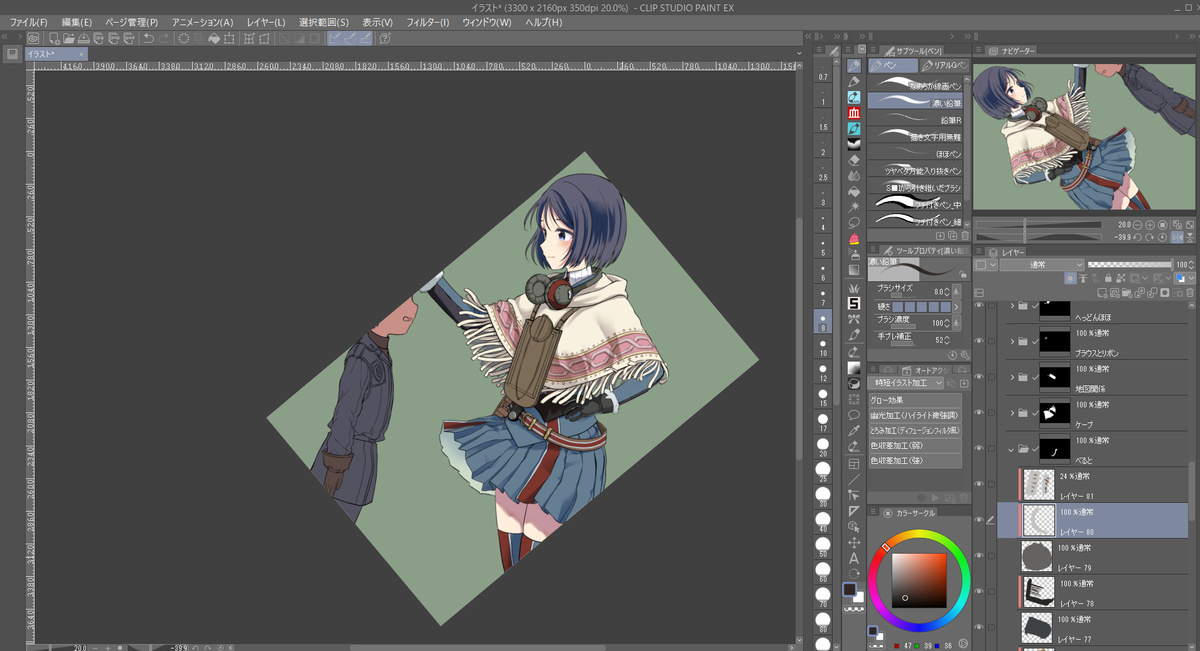Screen dimensions: 1200x651
Task: Create new raster layer icon in Layer panel
Action: (x=1102, y=293)
